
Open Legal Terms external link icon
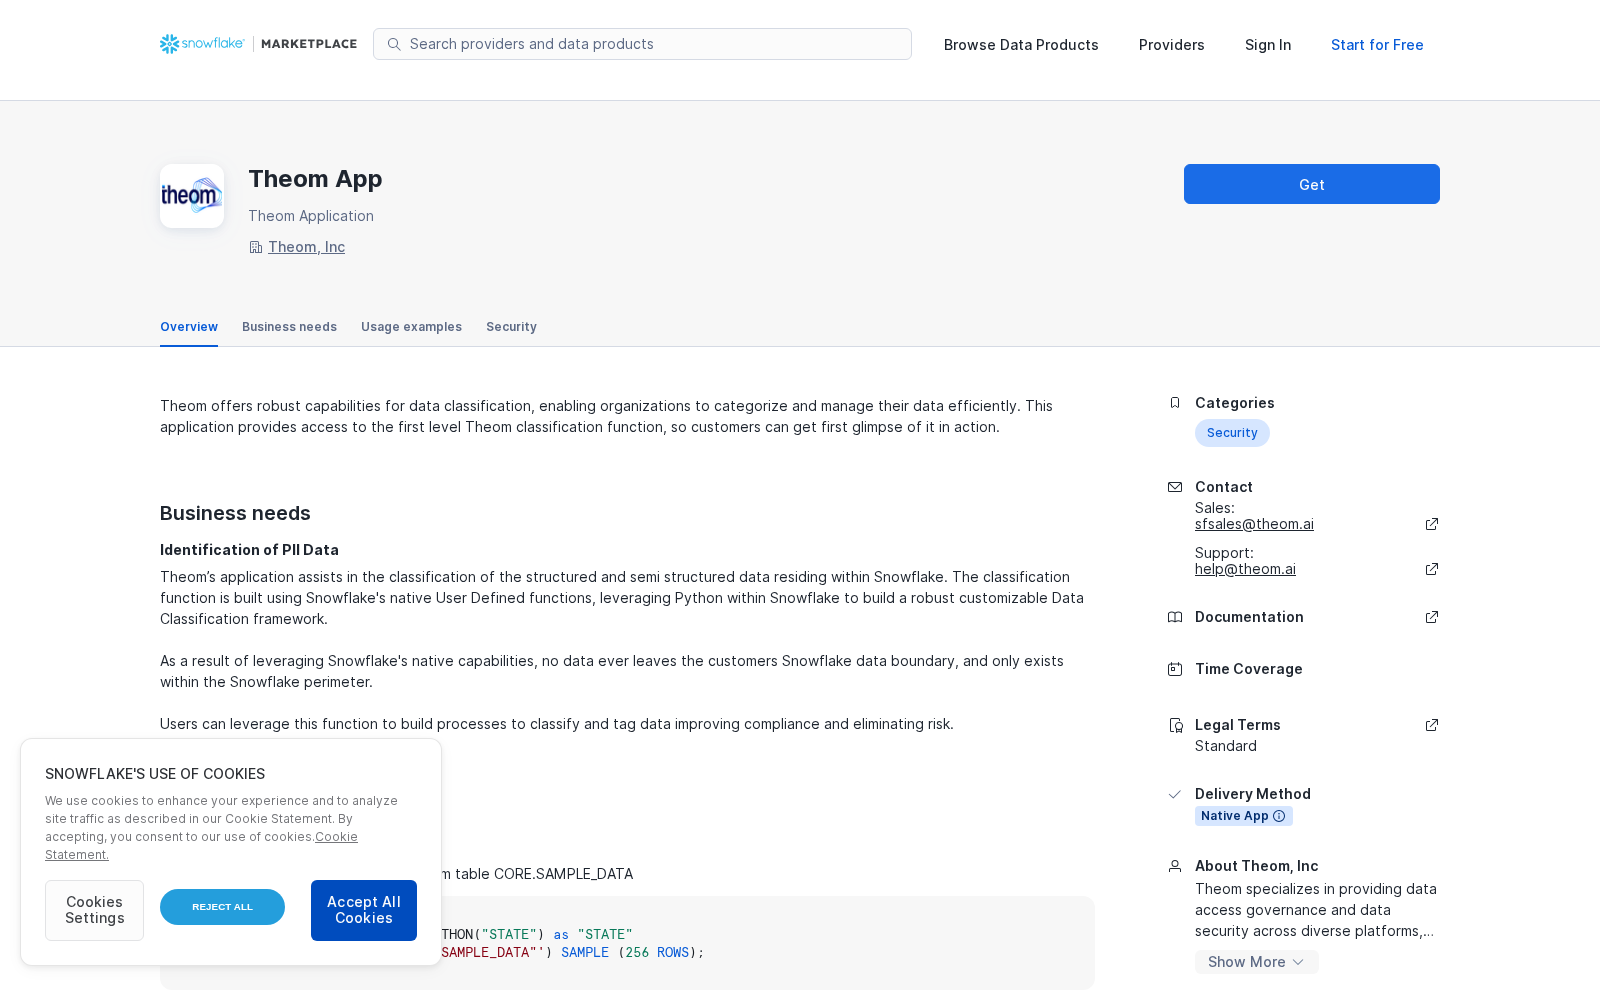click(x=1432, y=725)
